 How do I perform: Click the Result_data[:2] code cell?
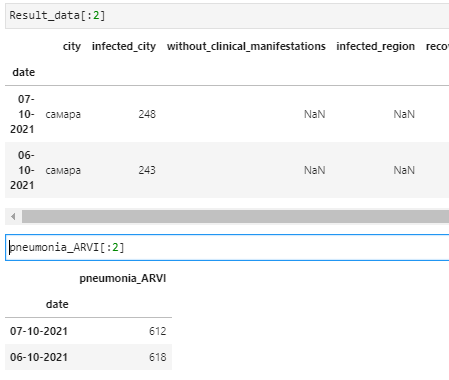click(x=227, y=16)
